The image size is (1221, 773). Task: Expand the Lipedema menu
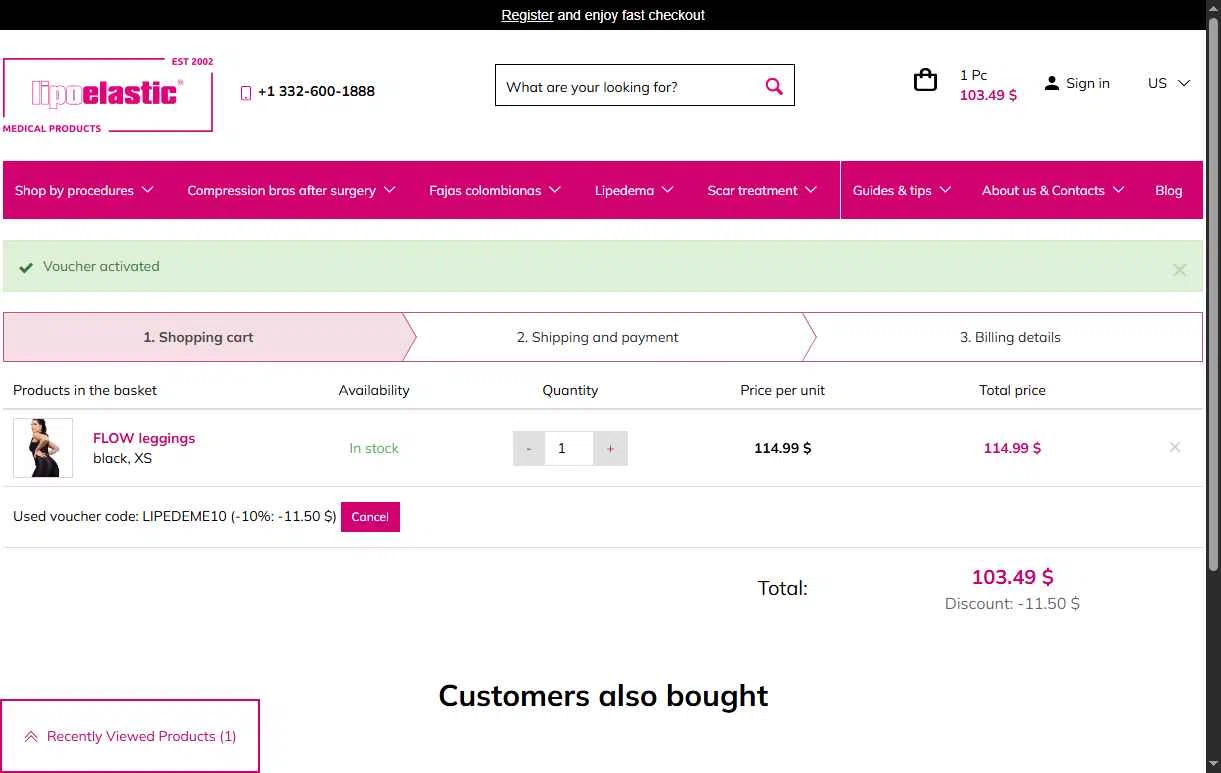click(x=634, y=190)
